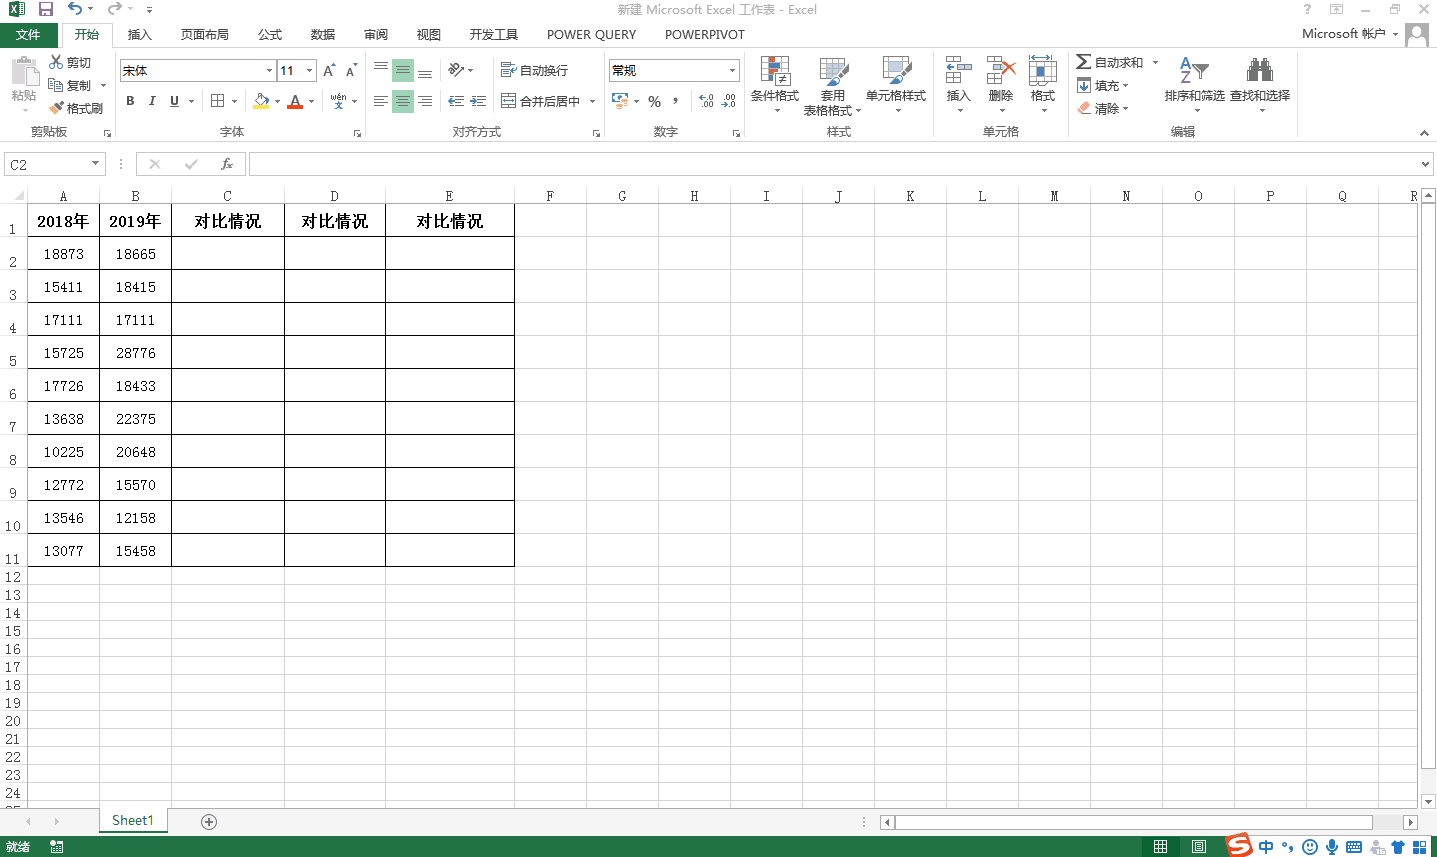Add a new sheet with the plus button

click(209, 822)
